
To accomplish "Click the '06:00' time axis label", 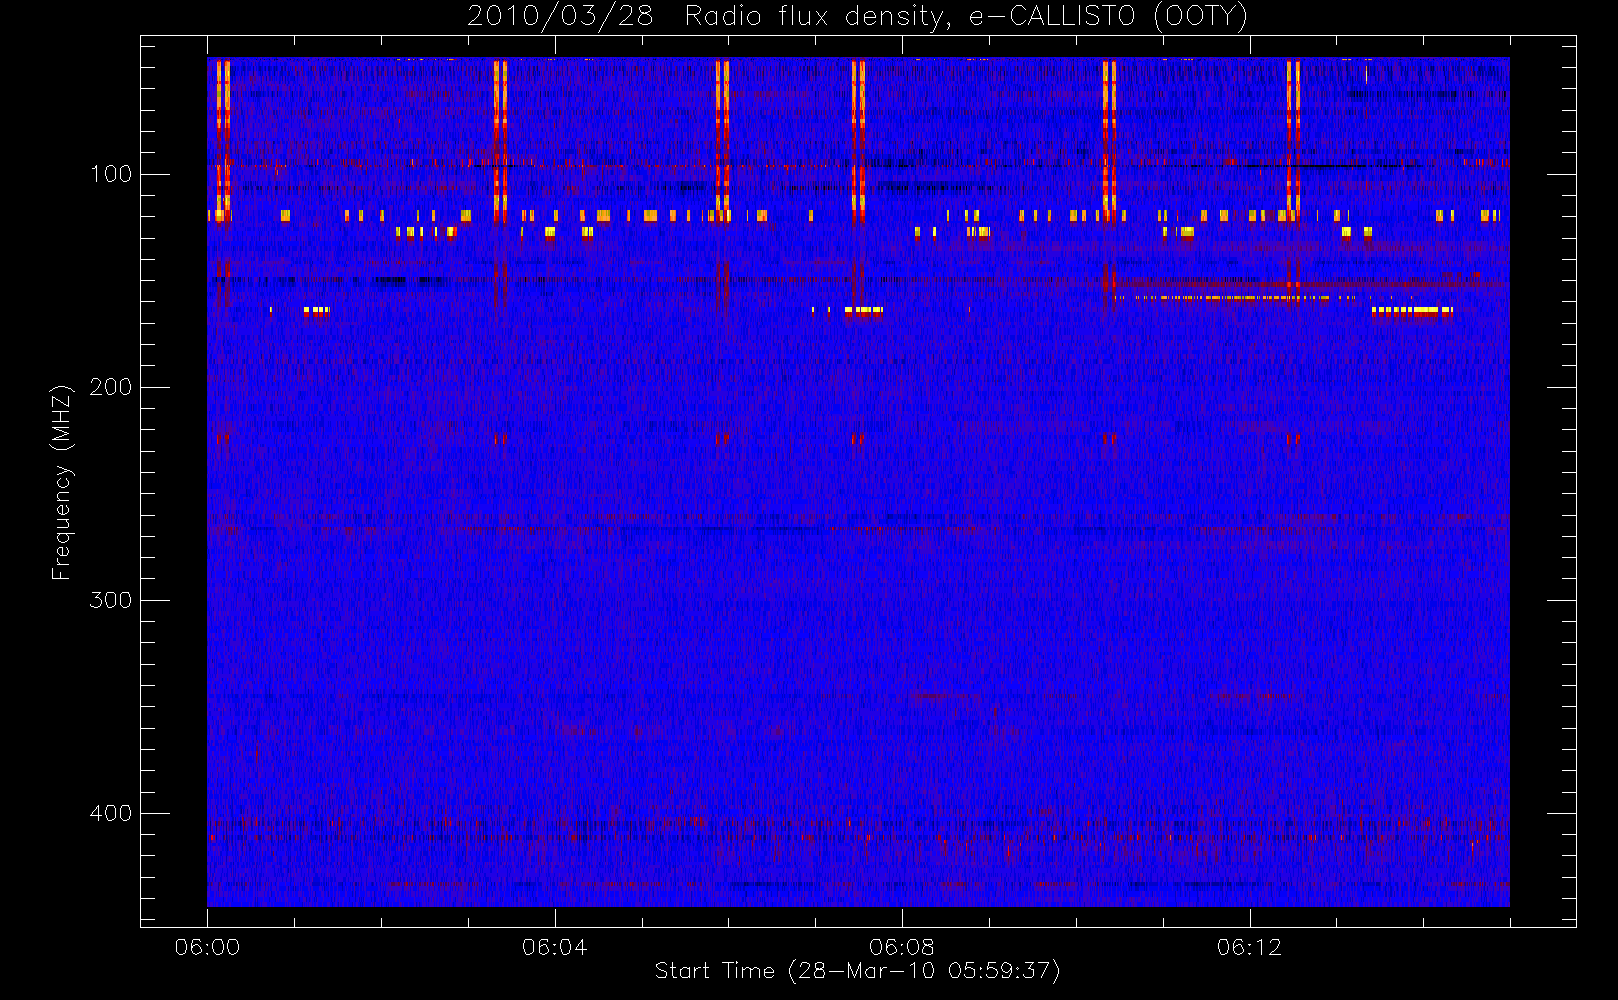I will [x=207, y=947].
